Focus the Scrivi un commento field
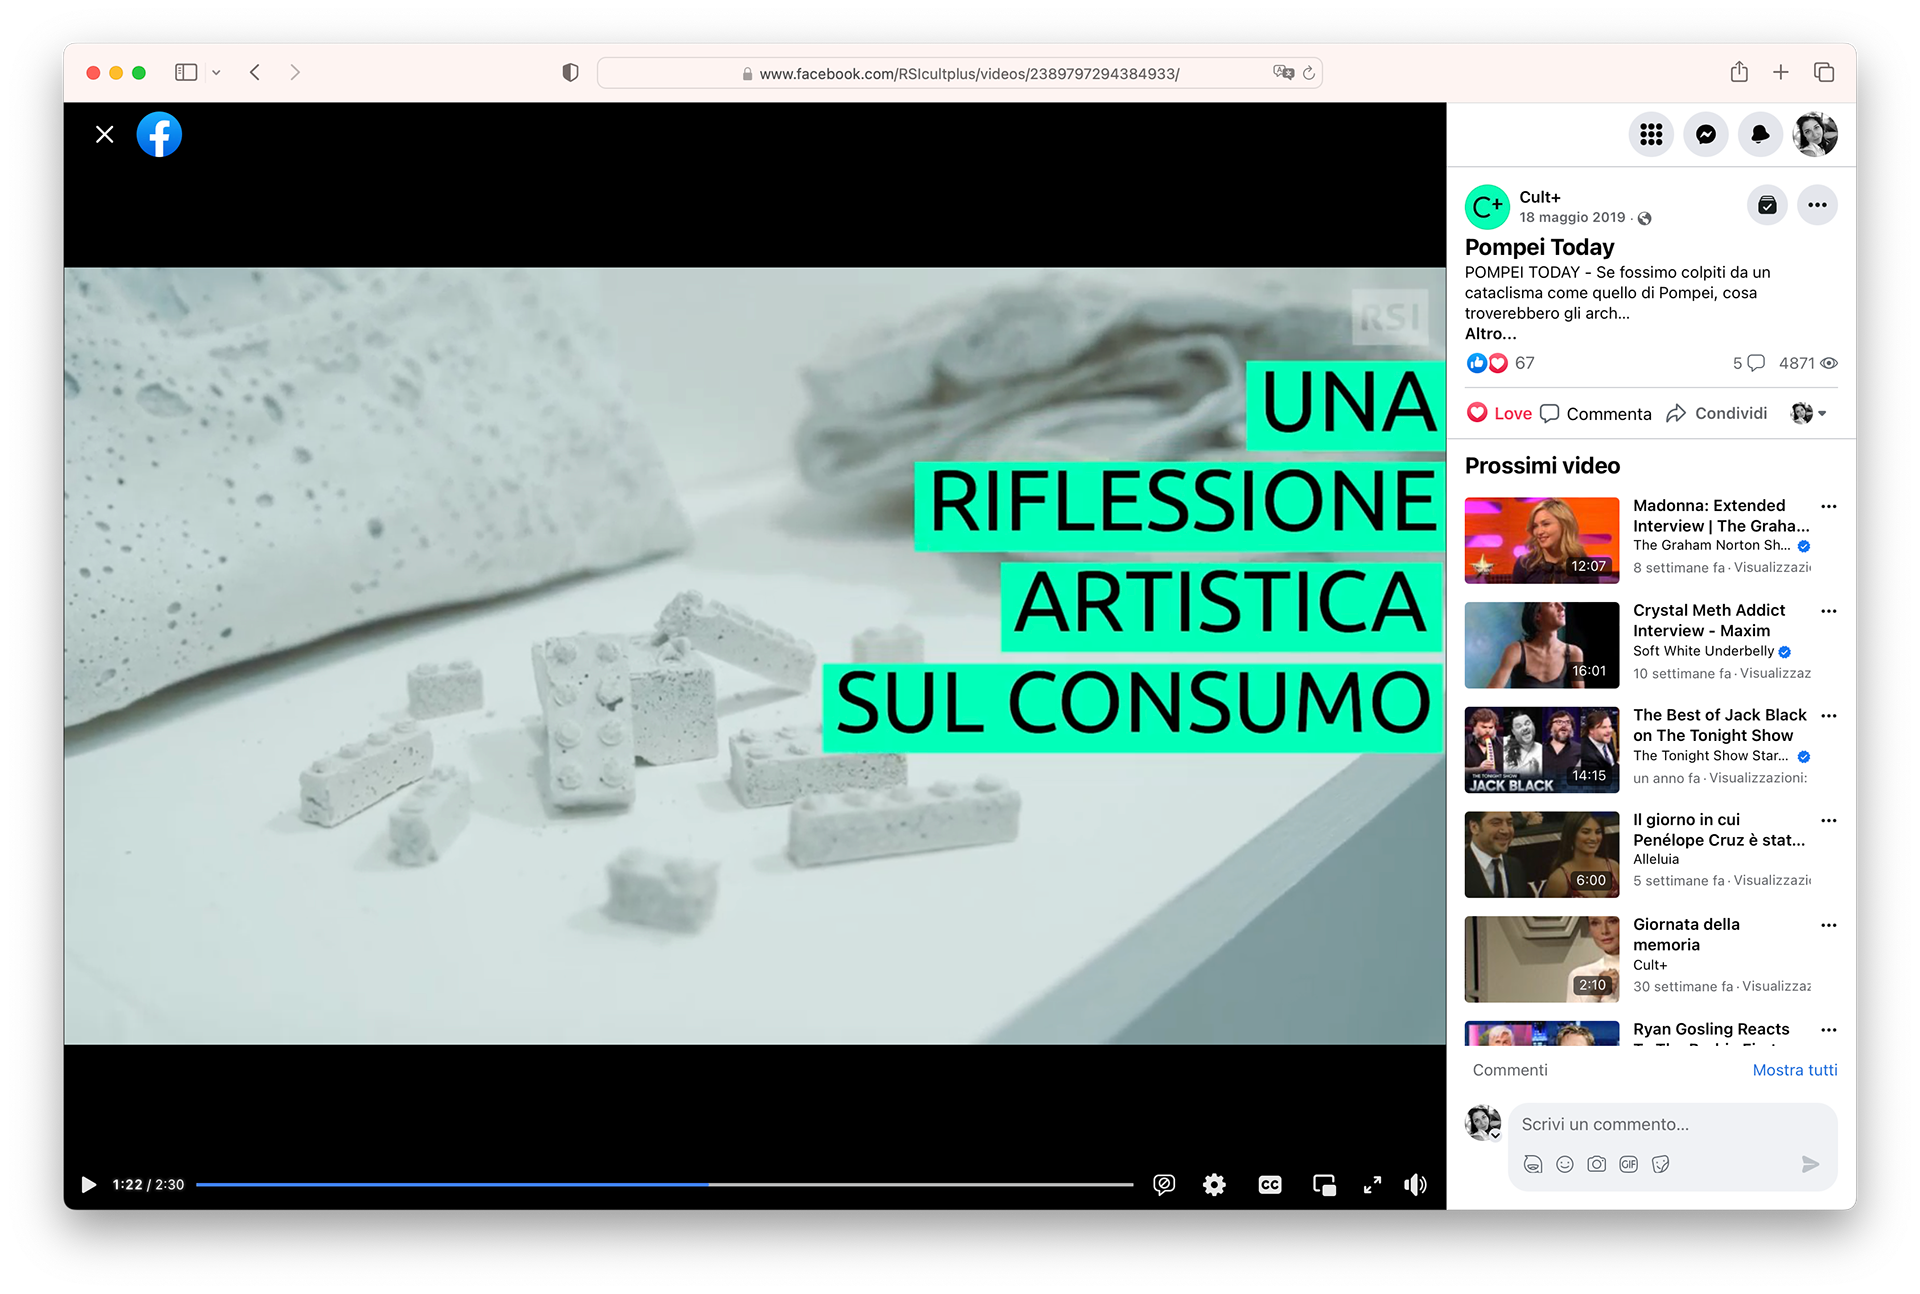This screenshot has width=1920, height=1294. click(x=1672, y=1124)
